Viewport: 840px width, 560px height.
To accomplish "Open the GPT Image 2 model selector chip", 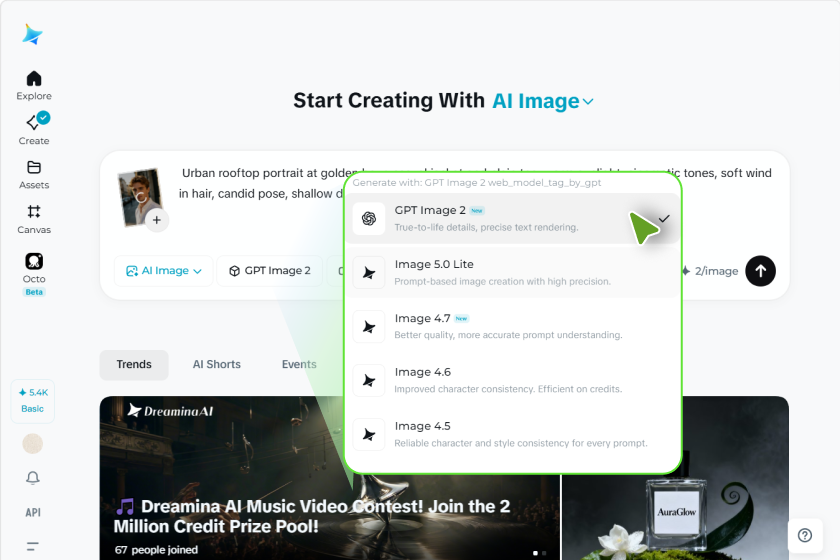I will (270, 271).
